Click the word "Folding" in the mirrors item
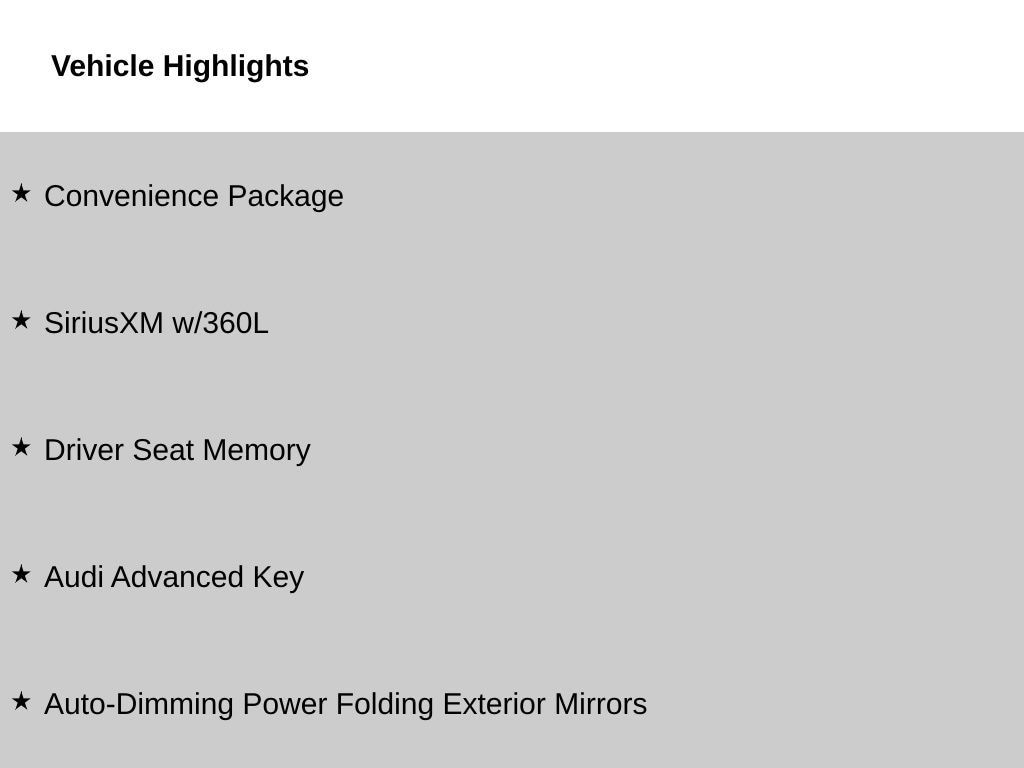Viewport: 1024px width, 768px height. (385, 704)
